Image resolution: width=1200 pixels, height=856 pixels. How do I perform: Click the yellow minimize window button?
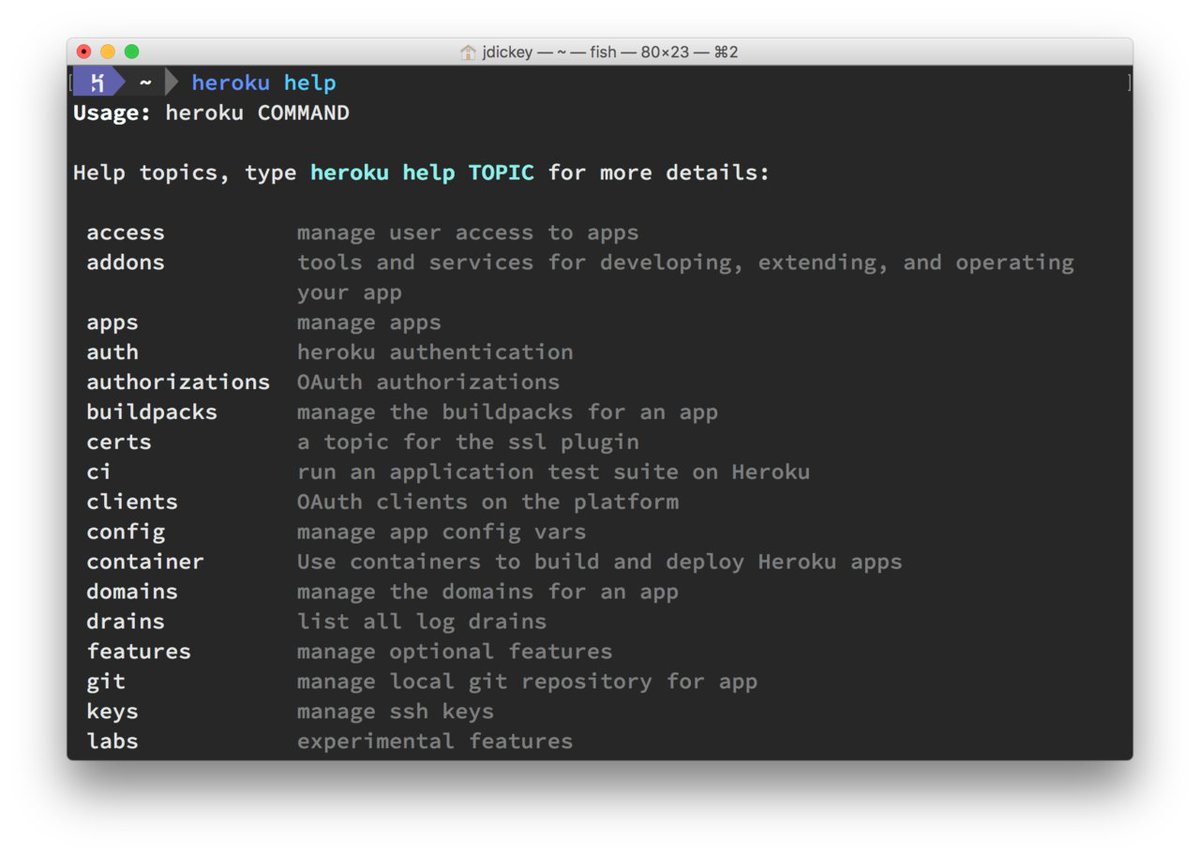[108, 52]
